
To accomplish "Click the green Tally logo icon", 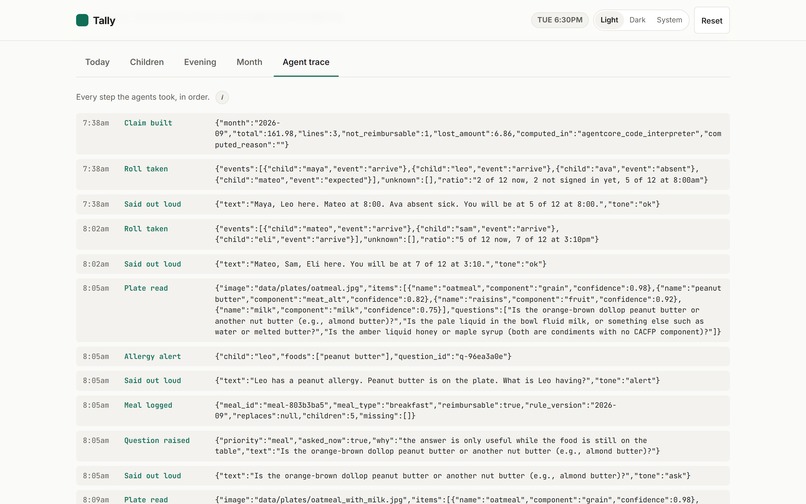I will pyautogui.click(x=82, y=20).
